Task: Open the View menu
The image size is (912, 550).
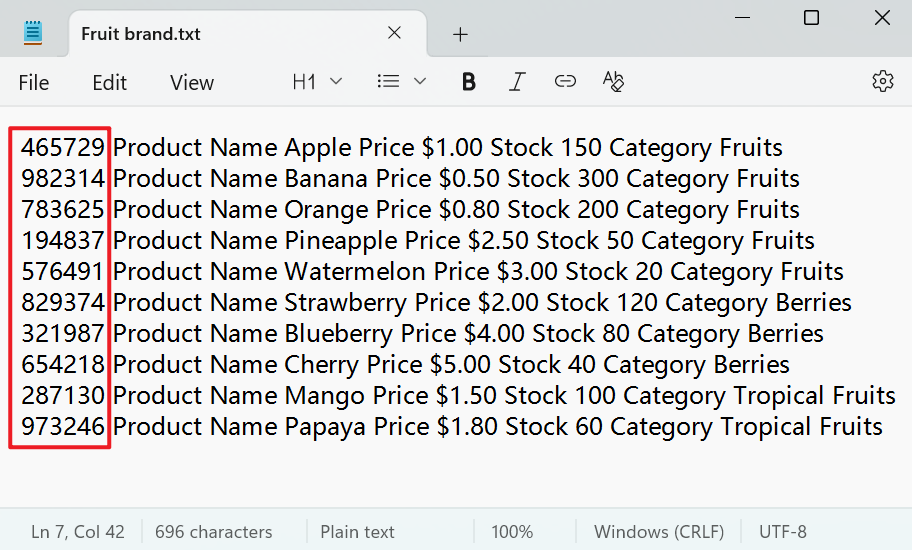Action: click(192, 83)
